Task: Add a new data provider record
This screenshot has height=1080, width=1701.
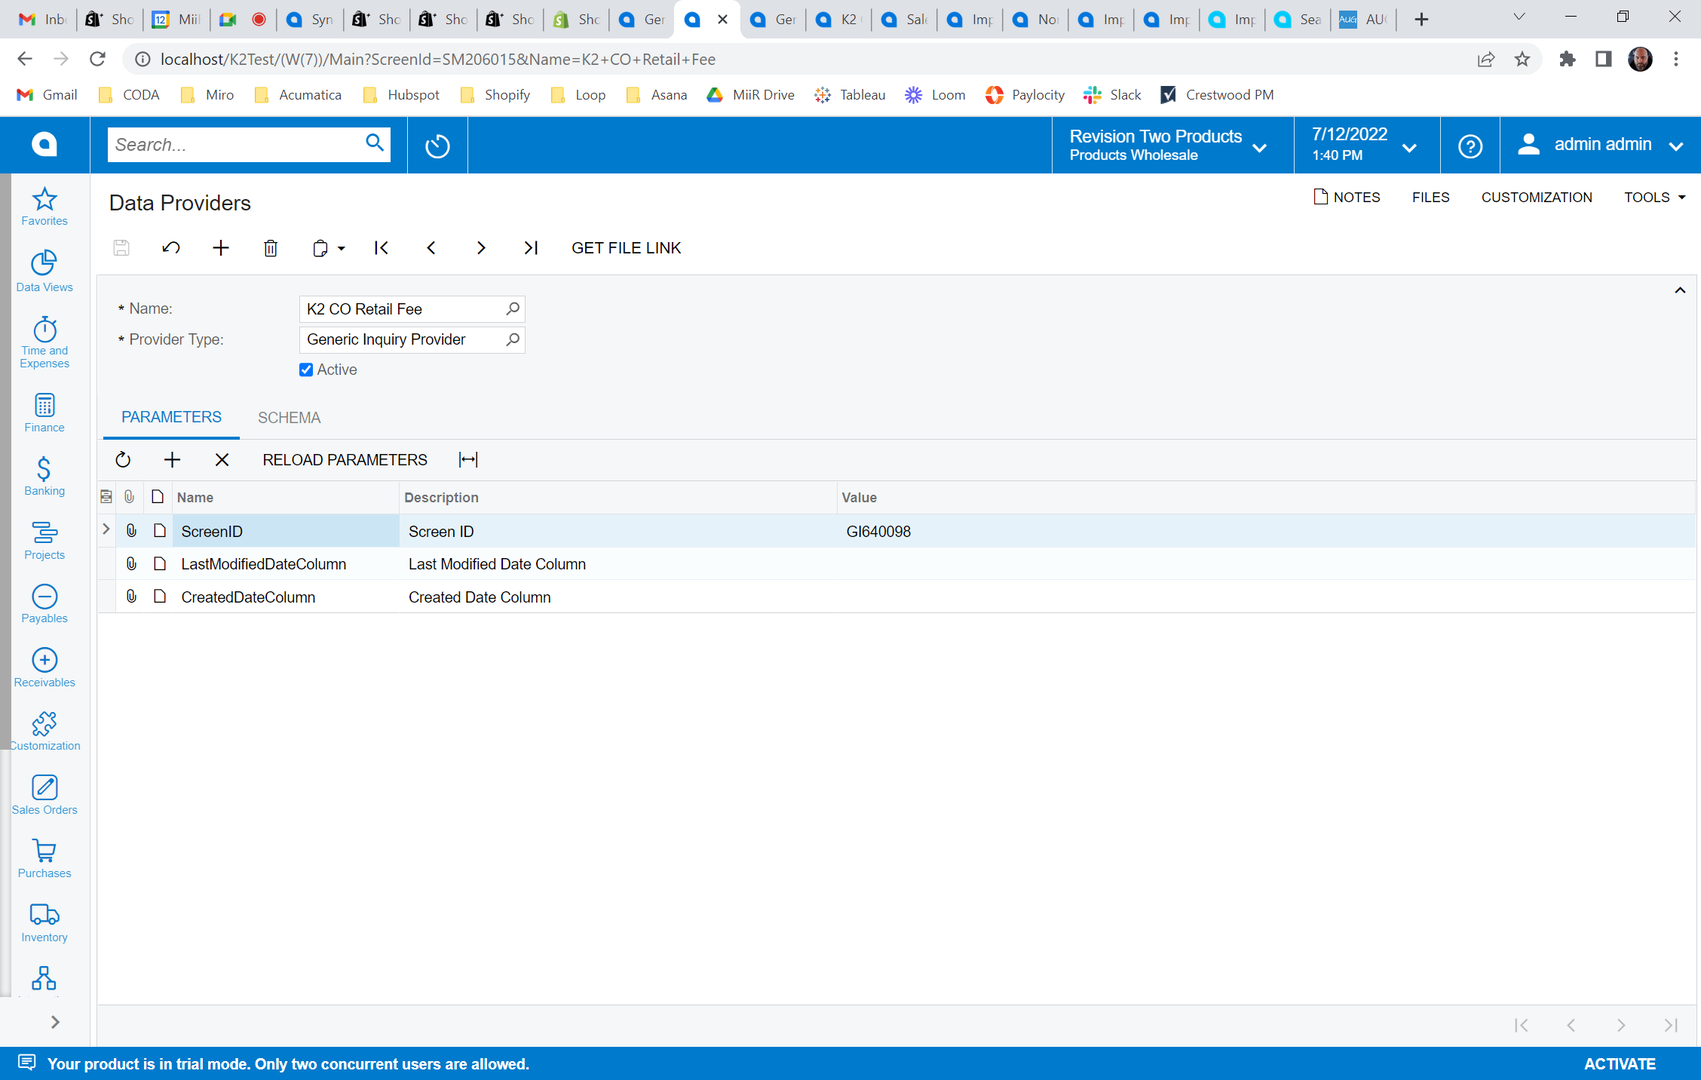Action: click(x=221, y=247)
